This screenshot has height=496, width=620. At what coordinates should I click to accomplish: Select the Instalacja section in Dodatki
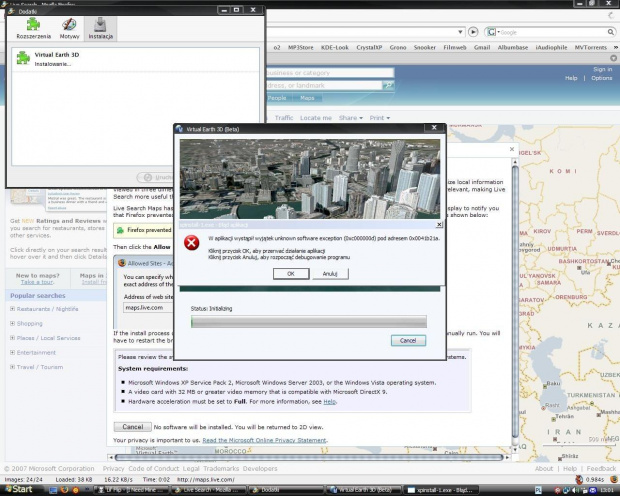pyautogui.click(x=100, y=28)
